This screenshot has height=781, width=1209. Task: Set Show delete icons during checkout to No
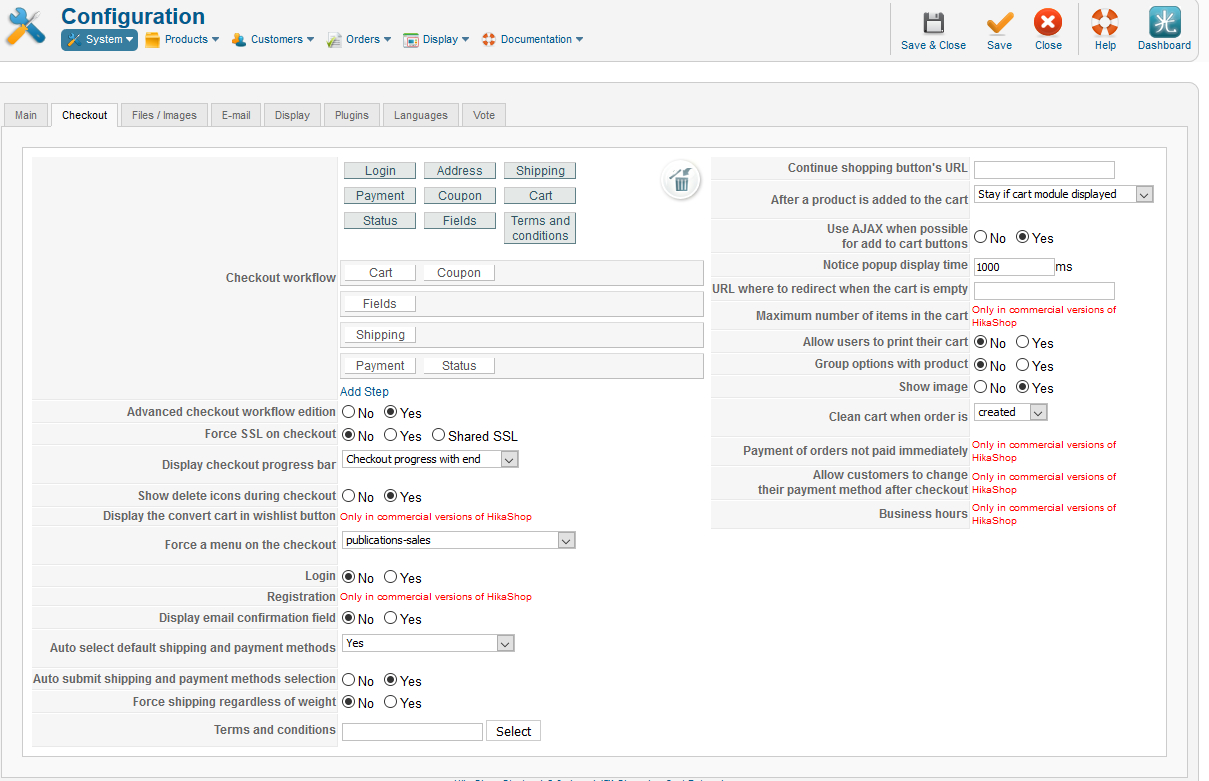348,496
